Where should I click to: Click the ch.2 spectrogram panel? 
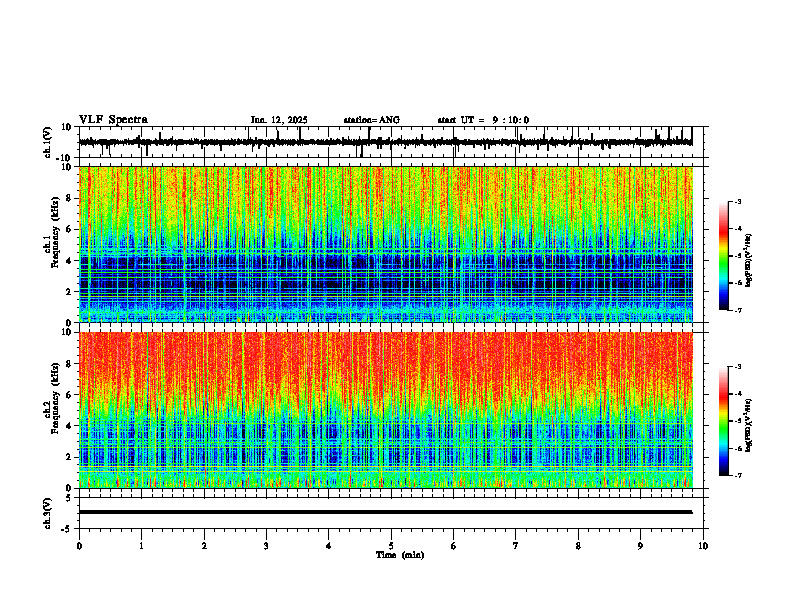[x=386, y=410]
